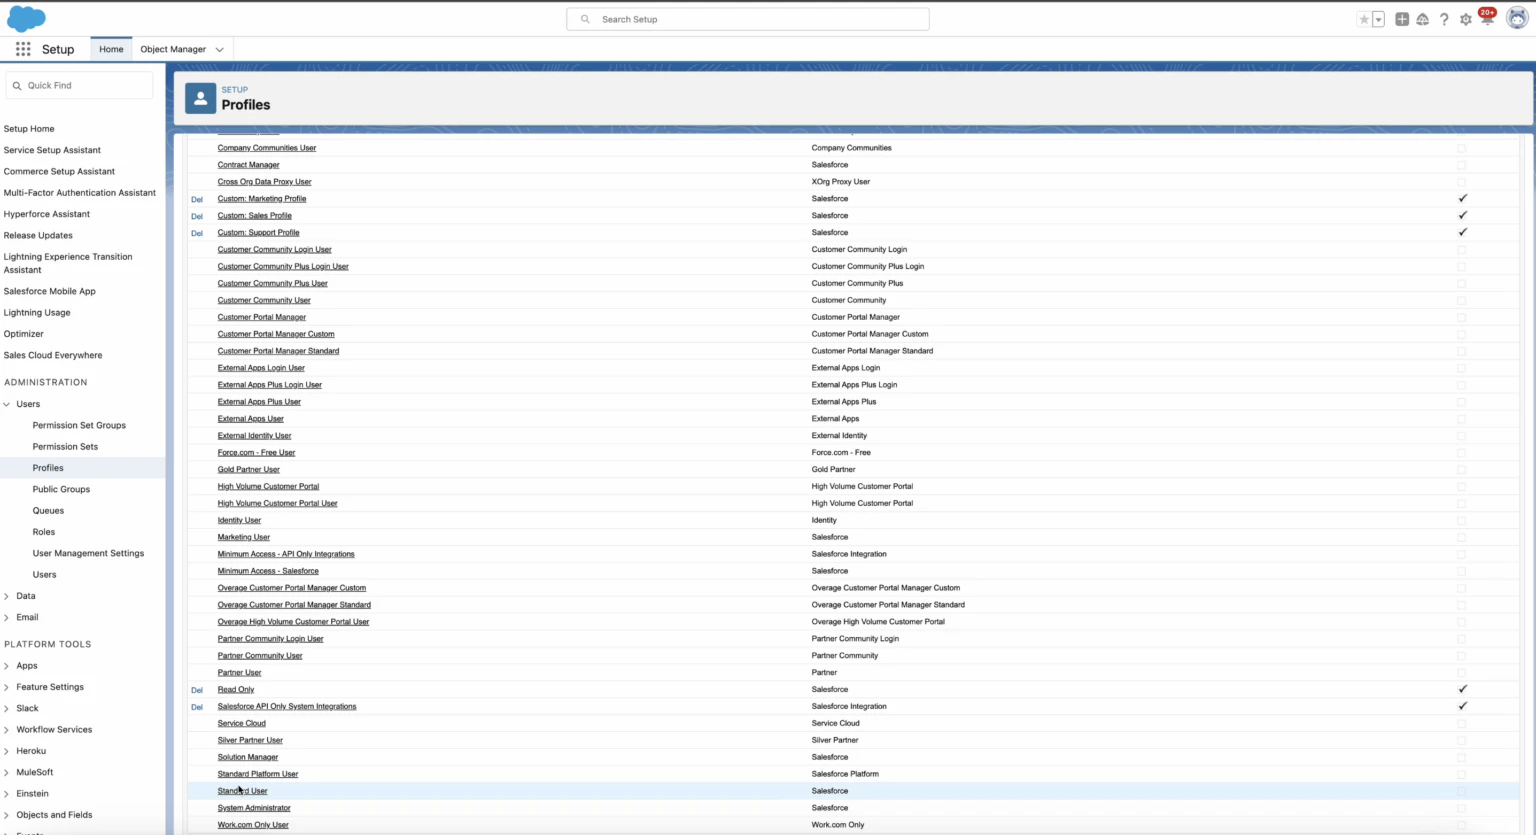The height and width of the screenshot is (835, 1536).
Task: Click Custom checkbox for Custom: Sales Profile
Action: tap(1462, 216)
